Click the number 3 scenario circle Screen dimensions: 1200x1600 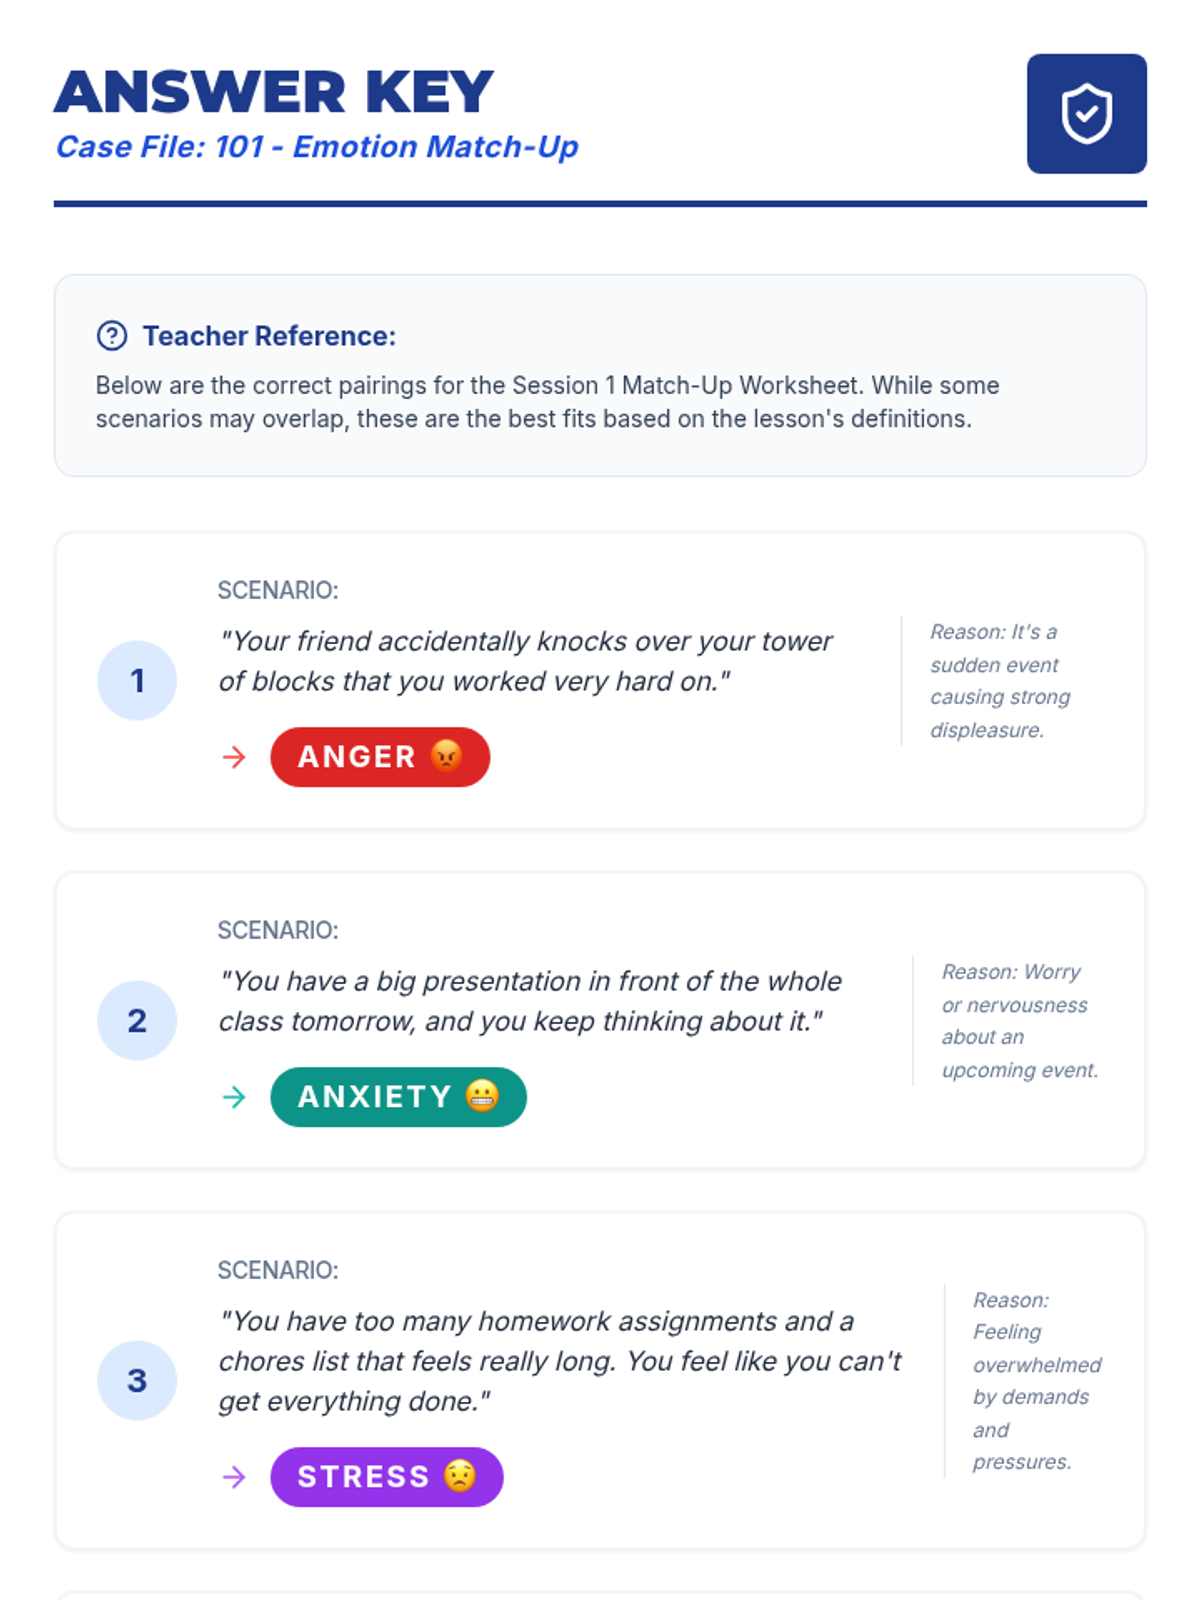(137, 1380)
